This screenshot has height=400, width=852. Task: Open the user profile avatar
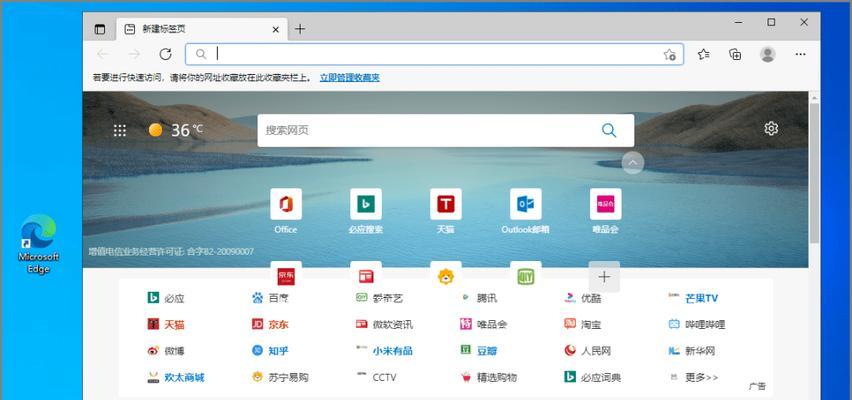(767, 54)
